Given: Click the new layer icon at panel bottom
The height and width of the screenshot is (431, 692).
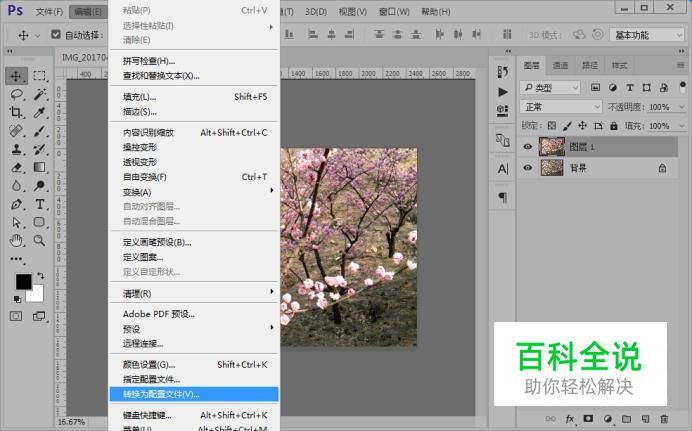Looking at the screenshot, I should pos(644,418).
